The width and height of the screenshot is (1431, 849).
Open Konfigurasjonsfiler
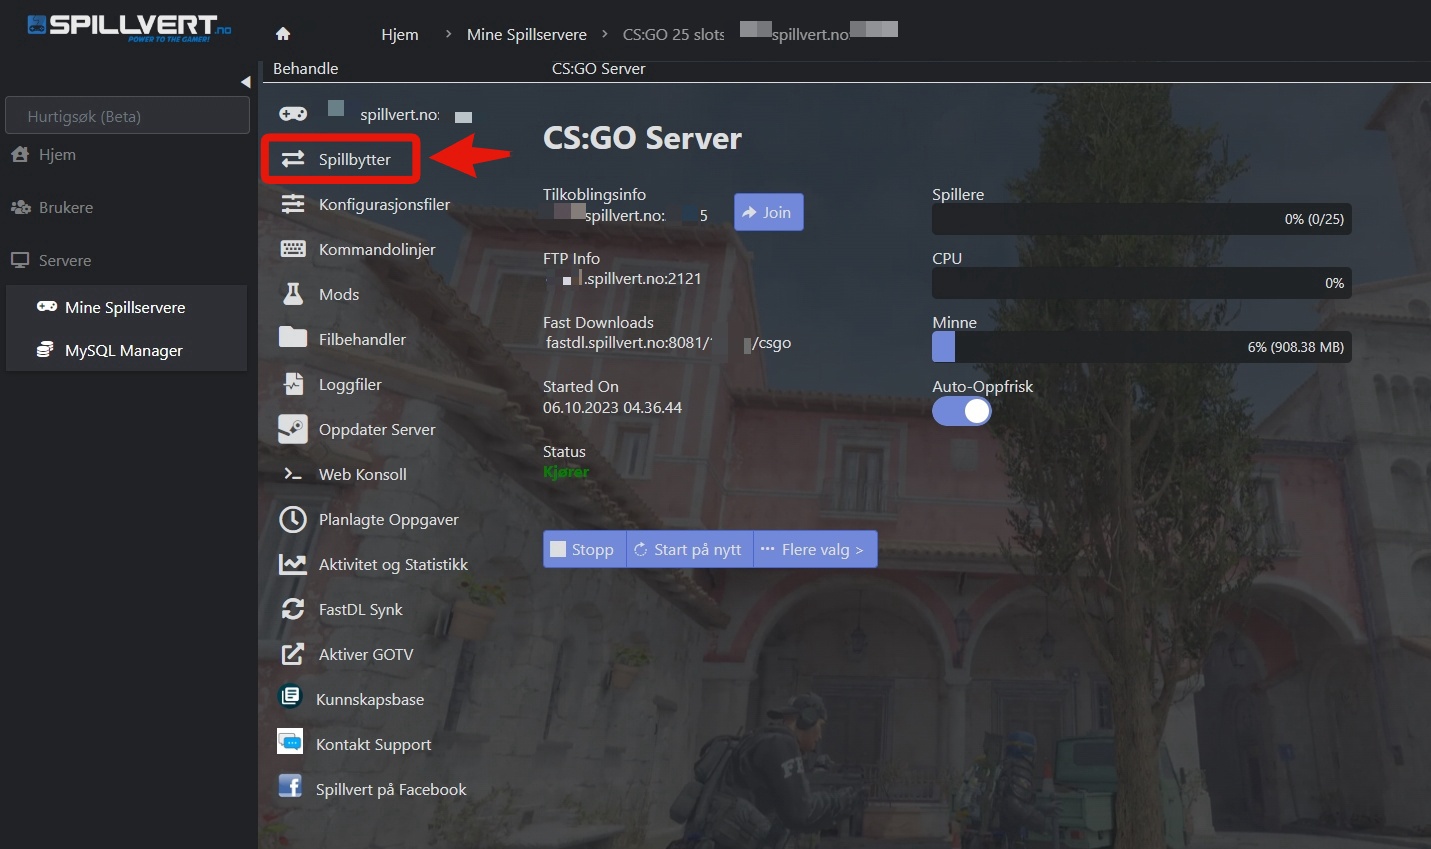[x=385, y=205]
